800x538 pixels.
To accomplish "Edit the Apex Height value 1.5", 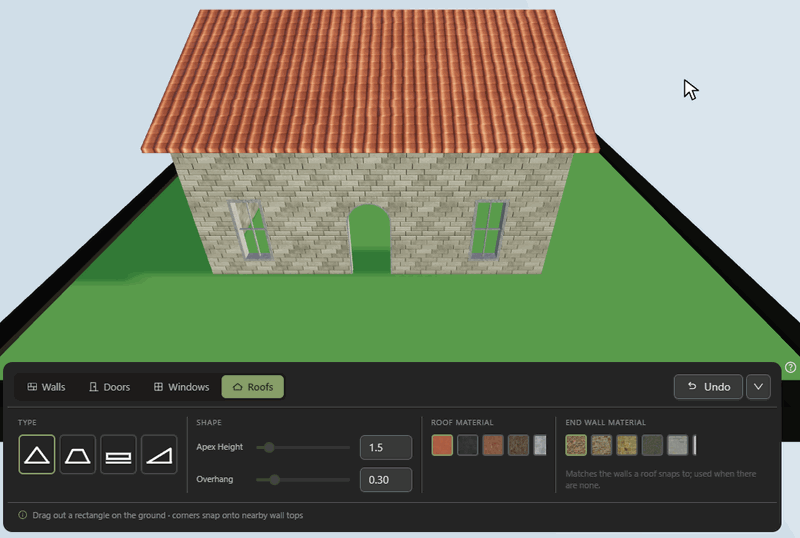I will tap(386, 448).
